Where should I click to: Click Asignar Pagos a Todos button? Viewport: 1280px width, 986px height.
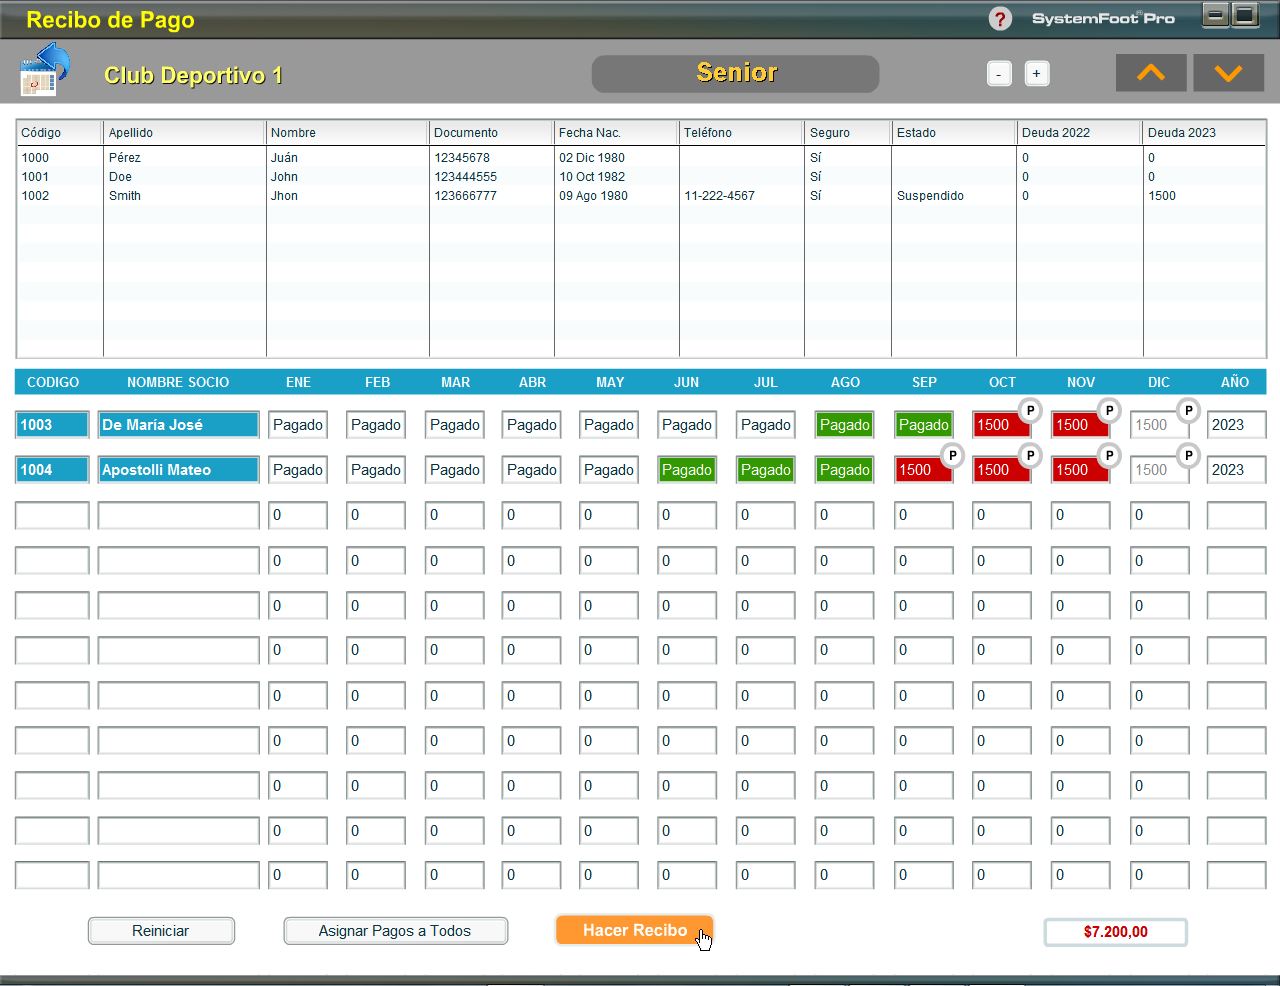point(395,931)
